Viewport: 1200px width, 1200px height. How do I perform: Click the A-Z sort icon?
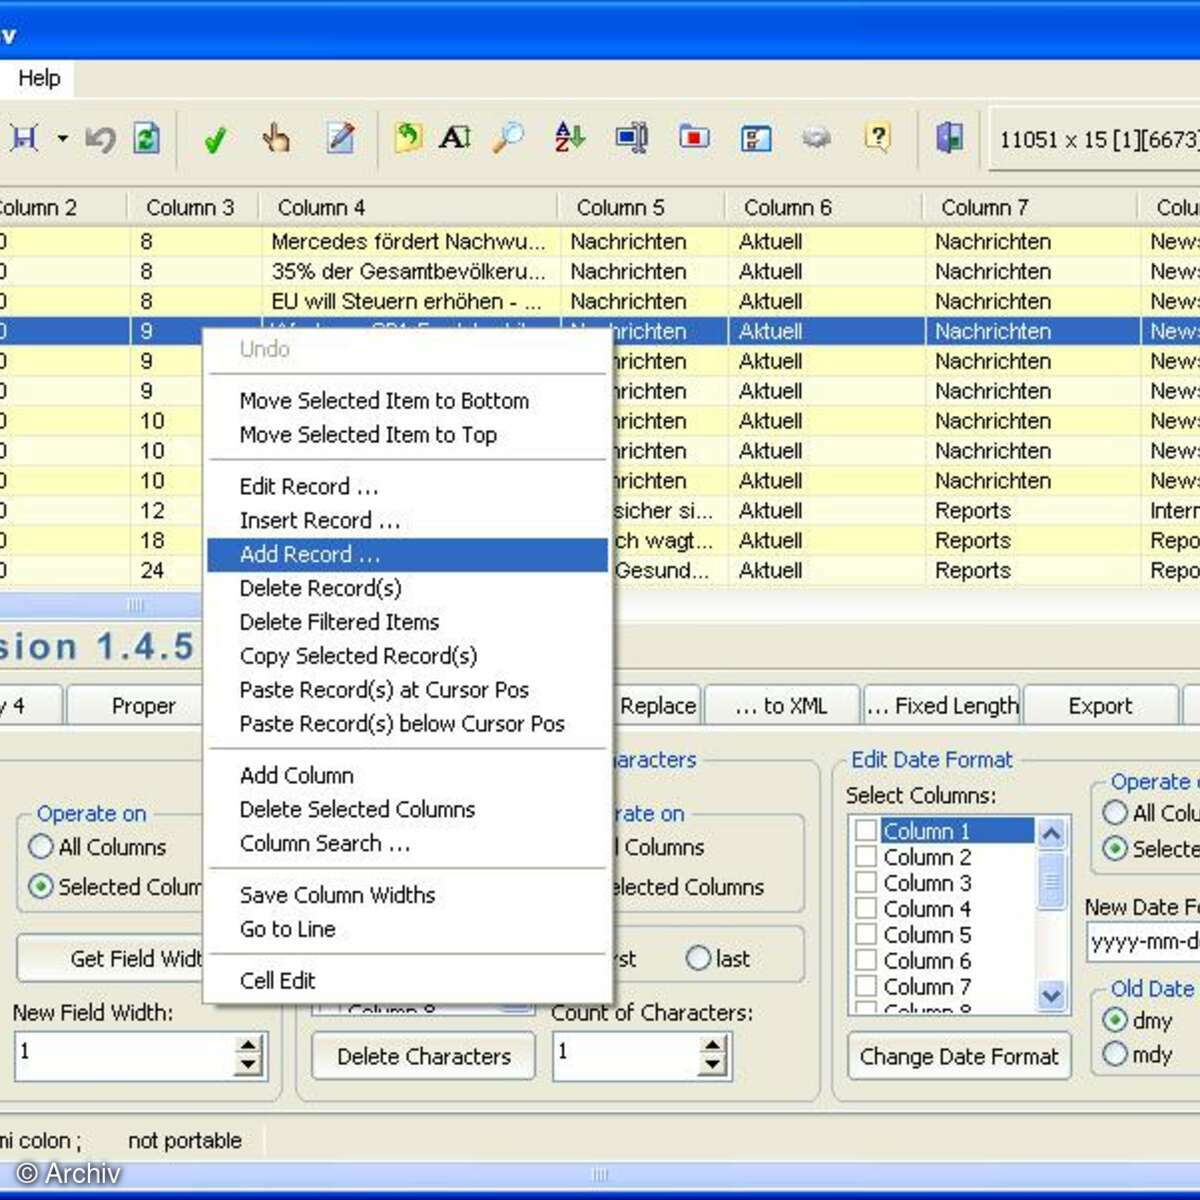coord(568,138)
